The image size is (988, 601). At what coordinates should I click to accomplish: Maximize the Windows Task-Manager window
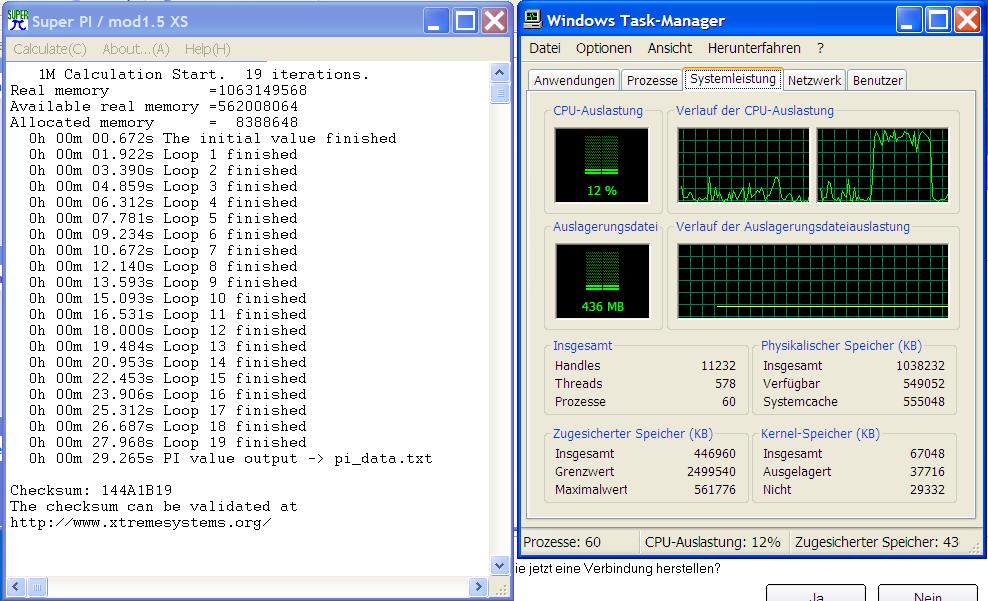(938, 20)
